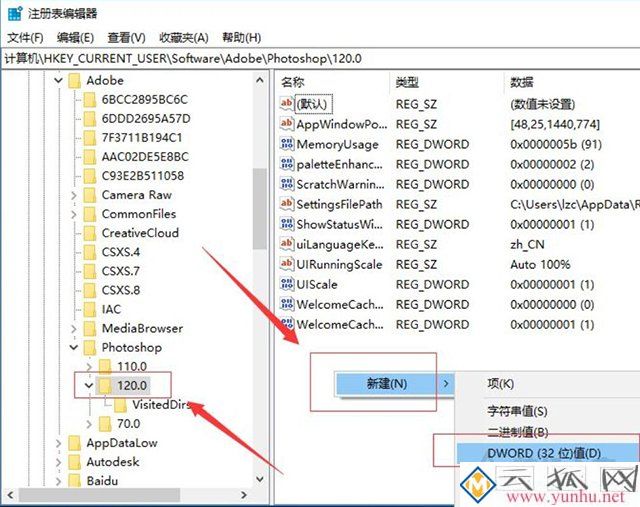Open the 帮助(H) menu

(242, 38)
